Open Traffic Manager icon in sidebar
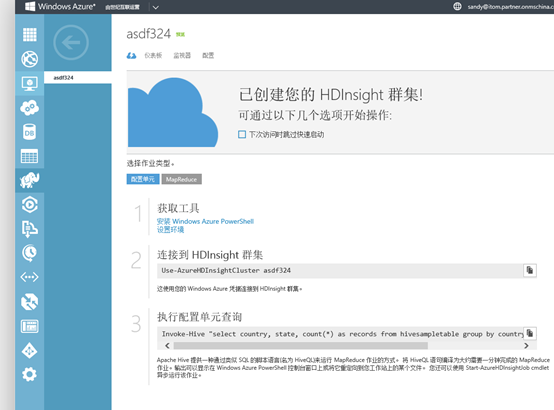554x410 pixels. pos(30,302)
